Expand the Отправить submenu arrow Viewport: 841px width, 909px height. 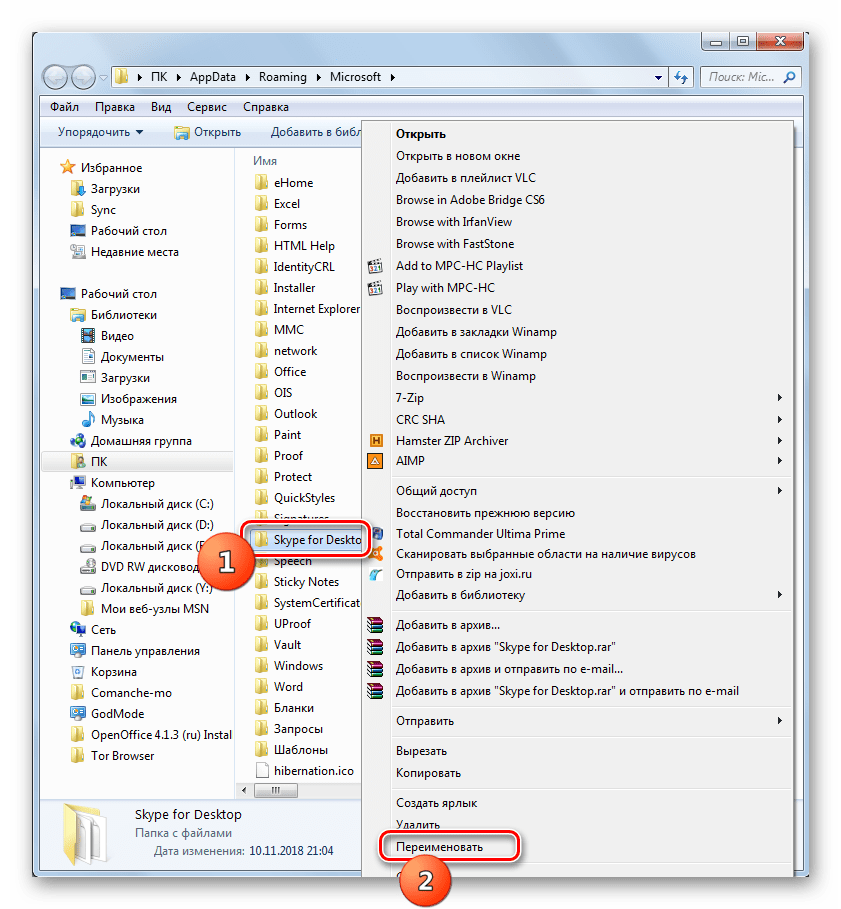tap(779, 721)
